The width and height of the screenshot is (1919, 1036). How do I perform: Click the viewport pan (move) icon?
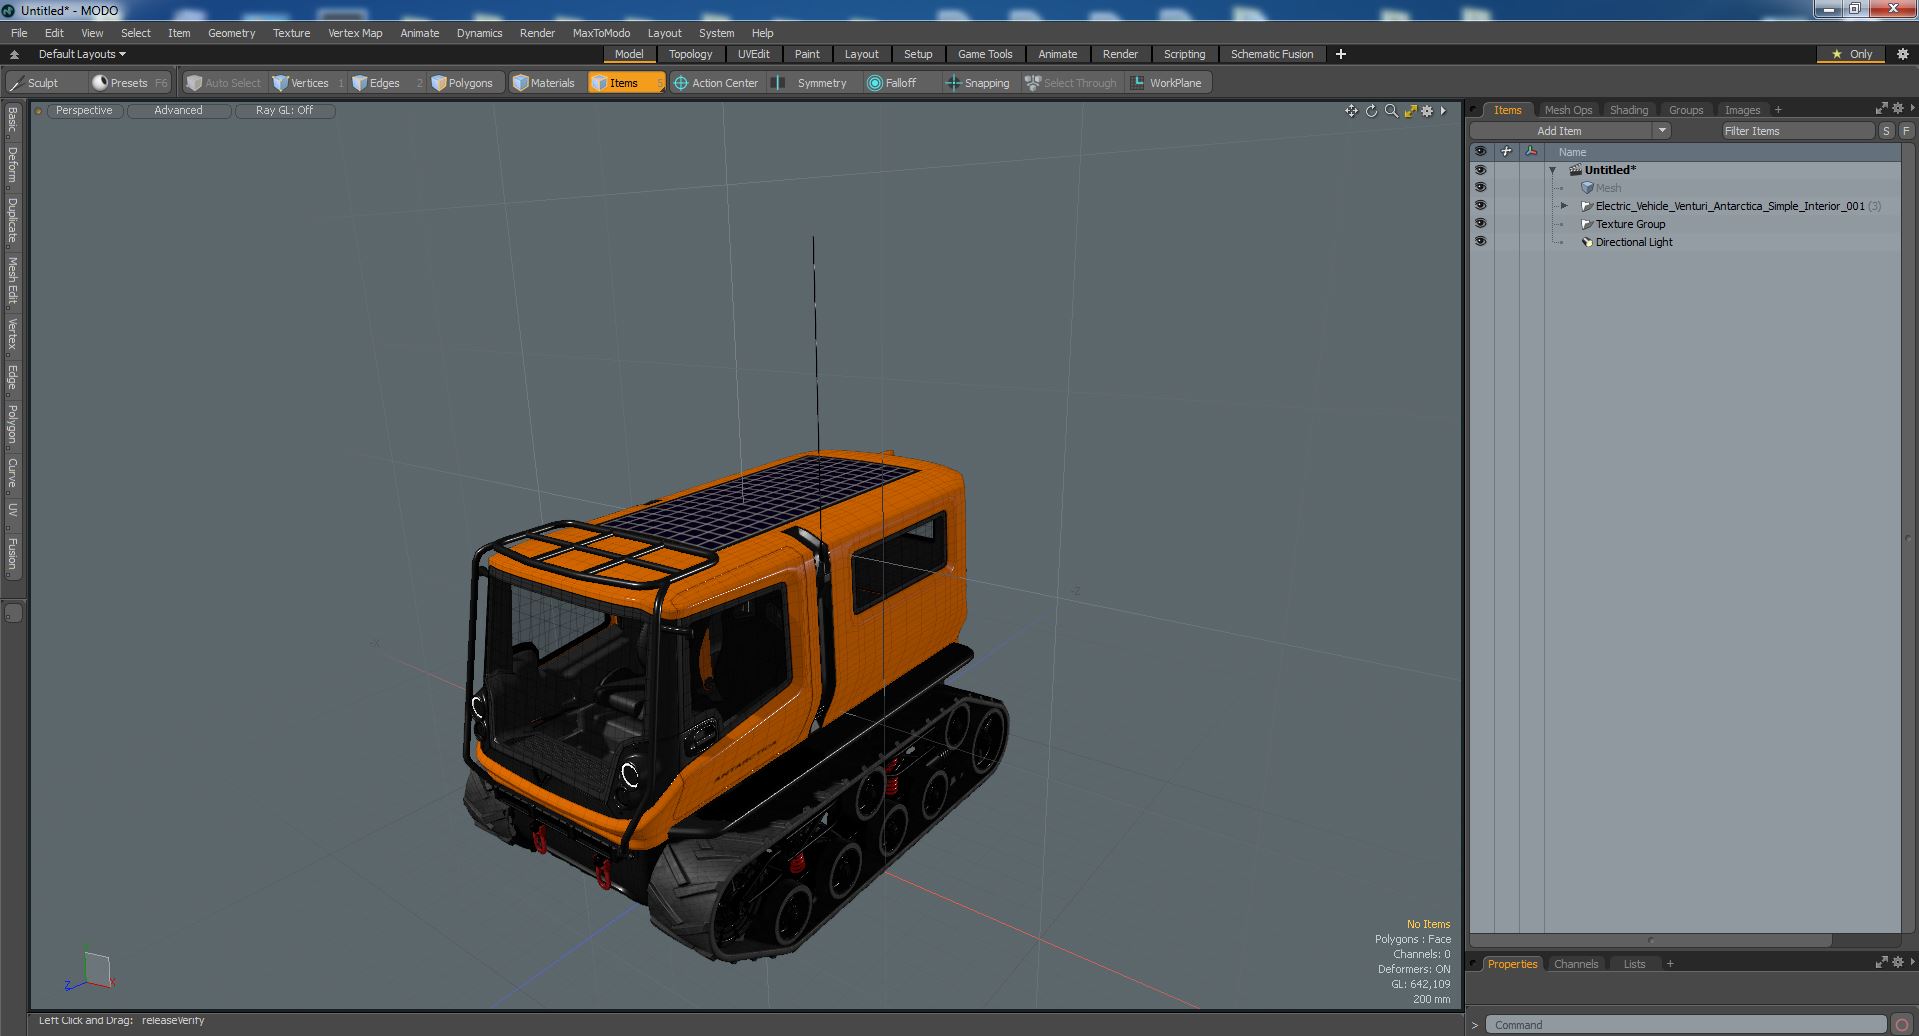1351,111
